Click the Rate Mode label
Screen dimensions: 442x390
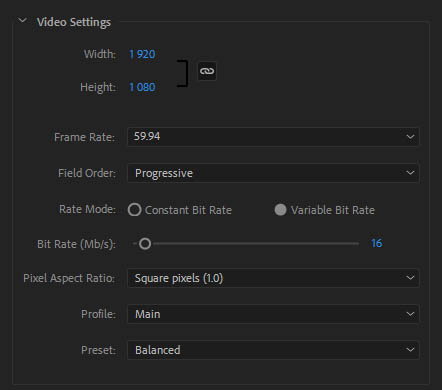click(x=87, y=209)
